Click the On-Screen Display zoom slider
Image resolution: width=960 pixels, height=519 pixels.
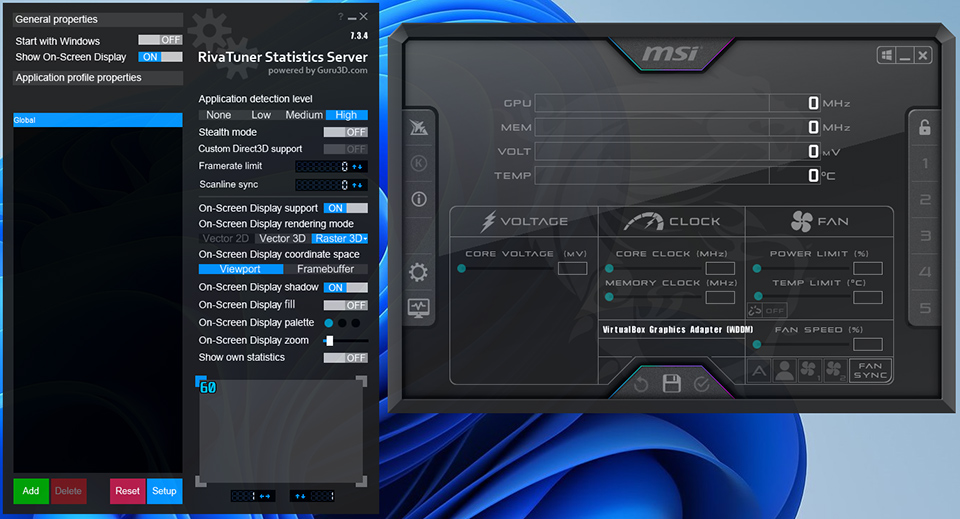point(345,341)
